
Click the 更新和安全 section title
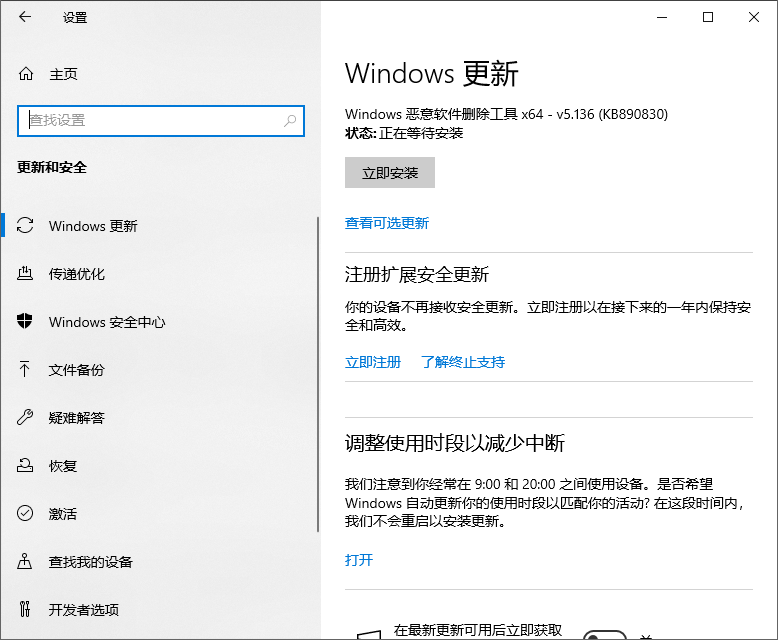point(52,167)
